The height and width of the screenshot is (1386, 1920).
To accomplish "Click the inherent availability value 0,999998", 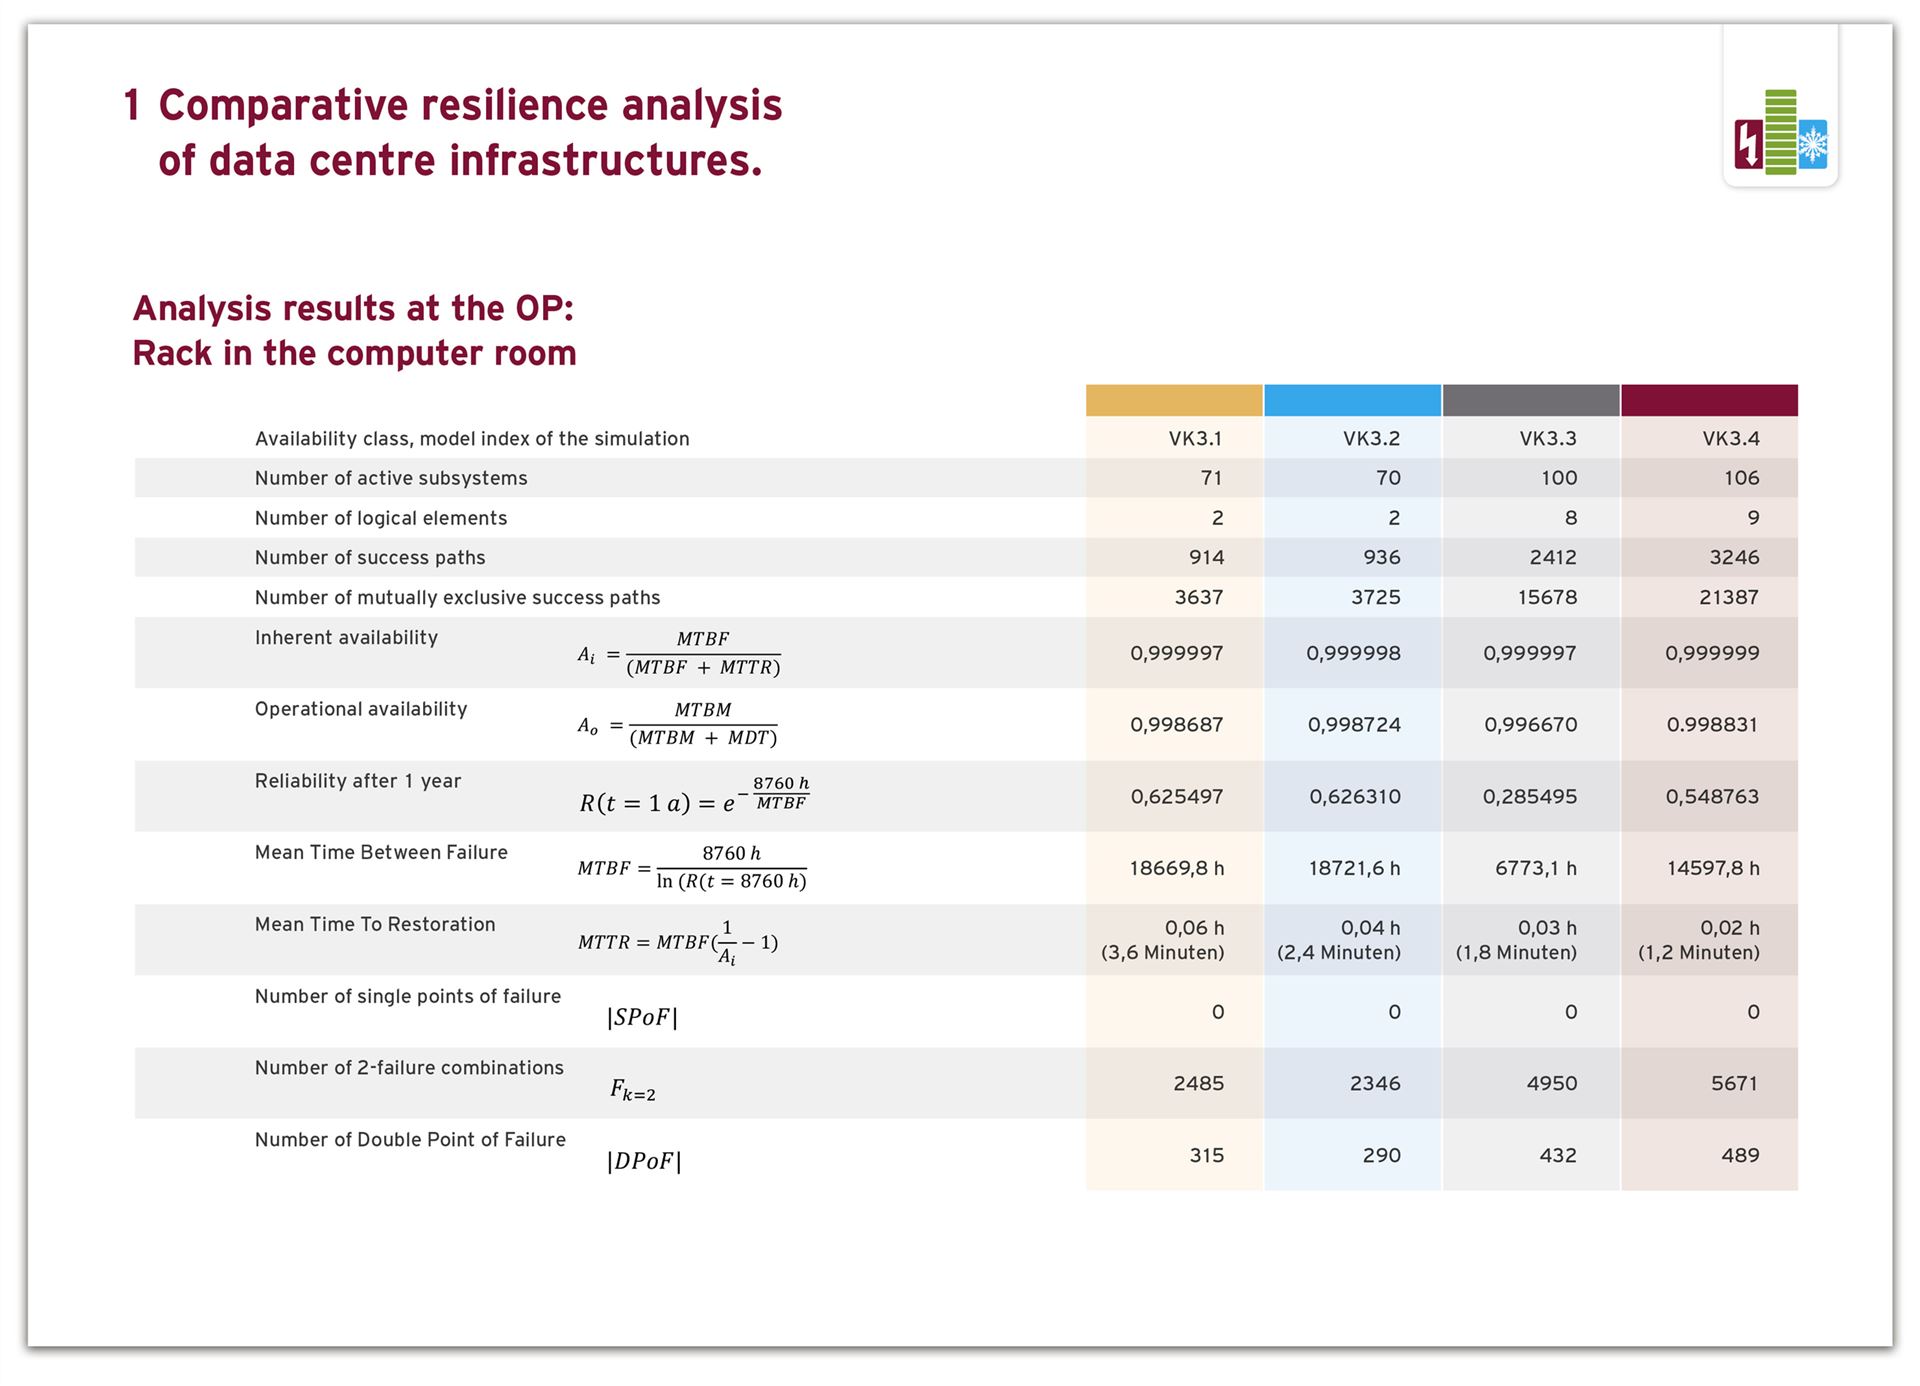I will (1353, 653).
